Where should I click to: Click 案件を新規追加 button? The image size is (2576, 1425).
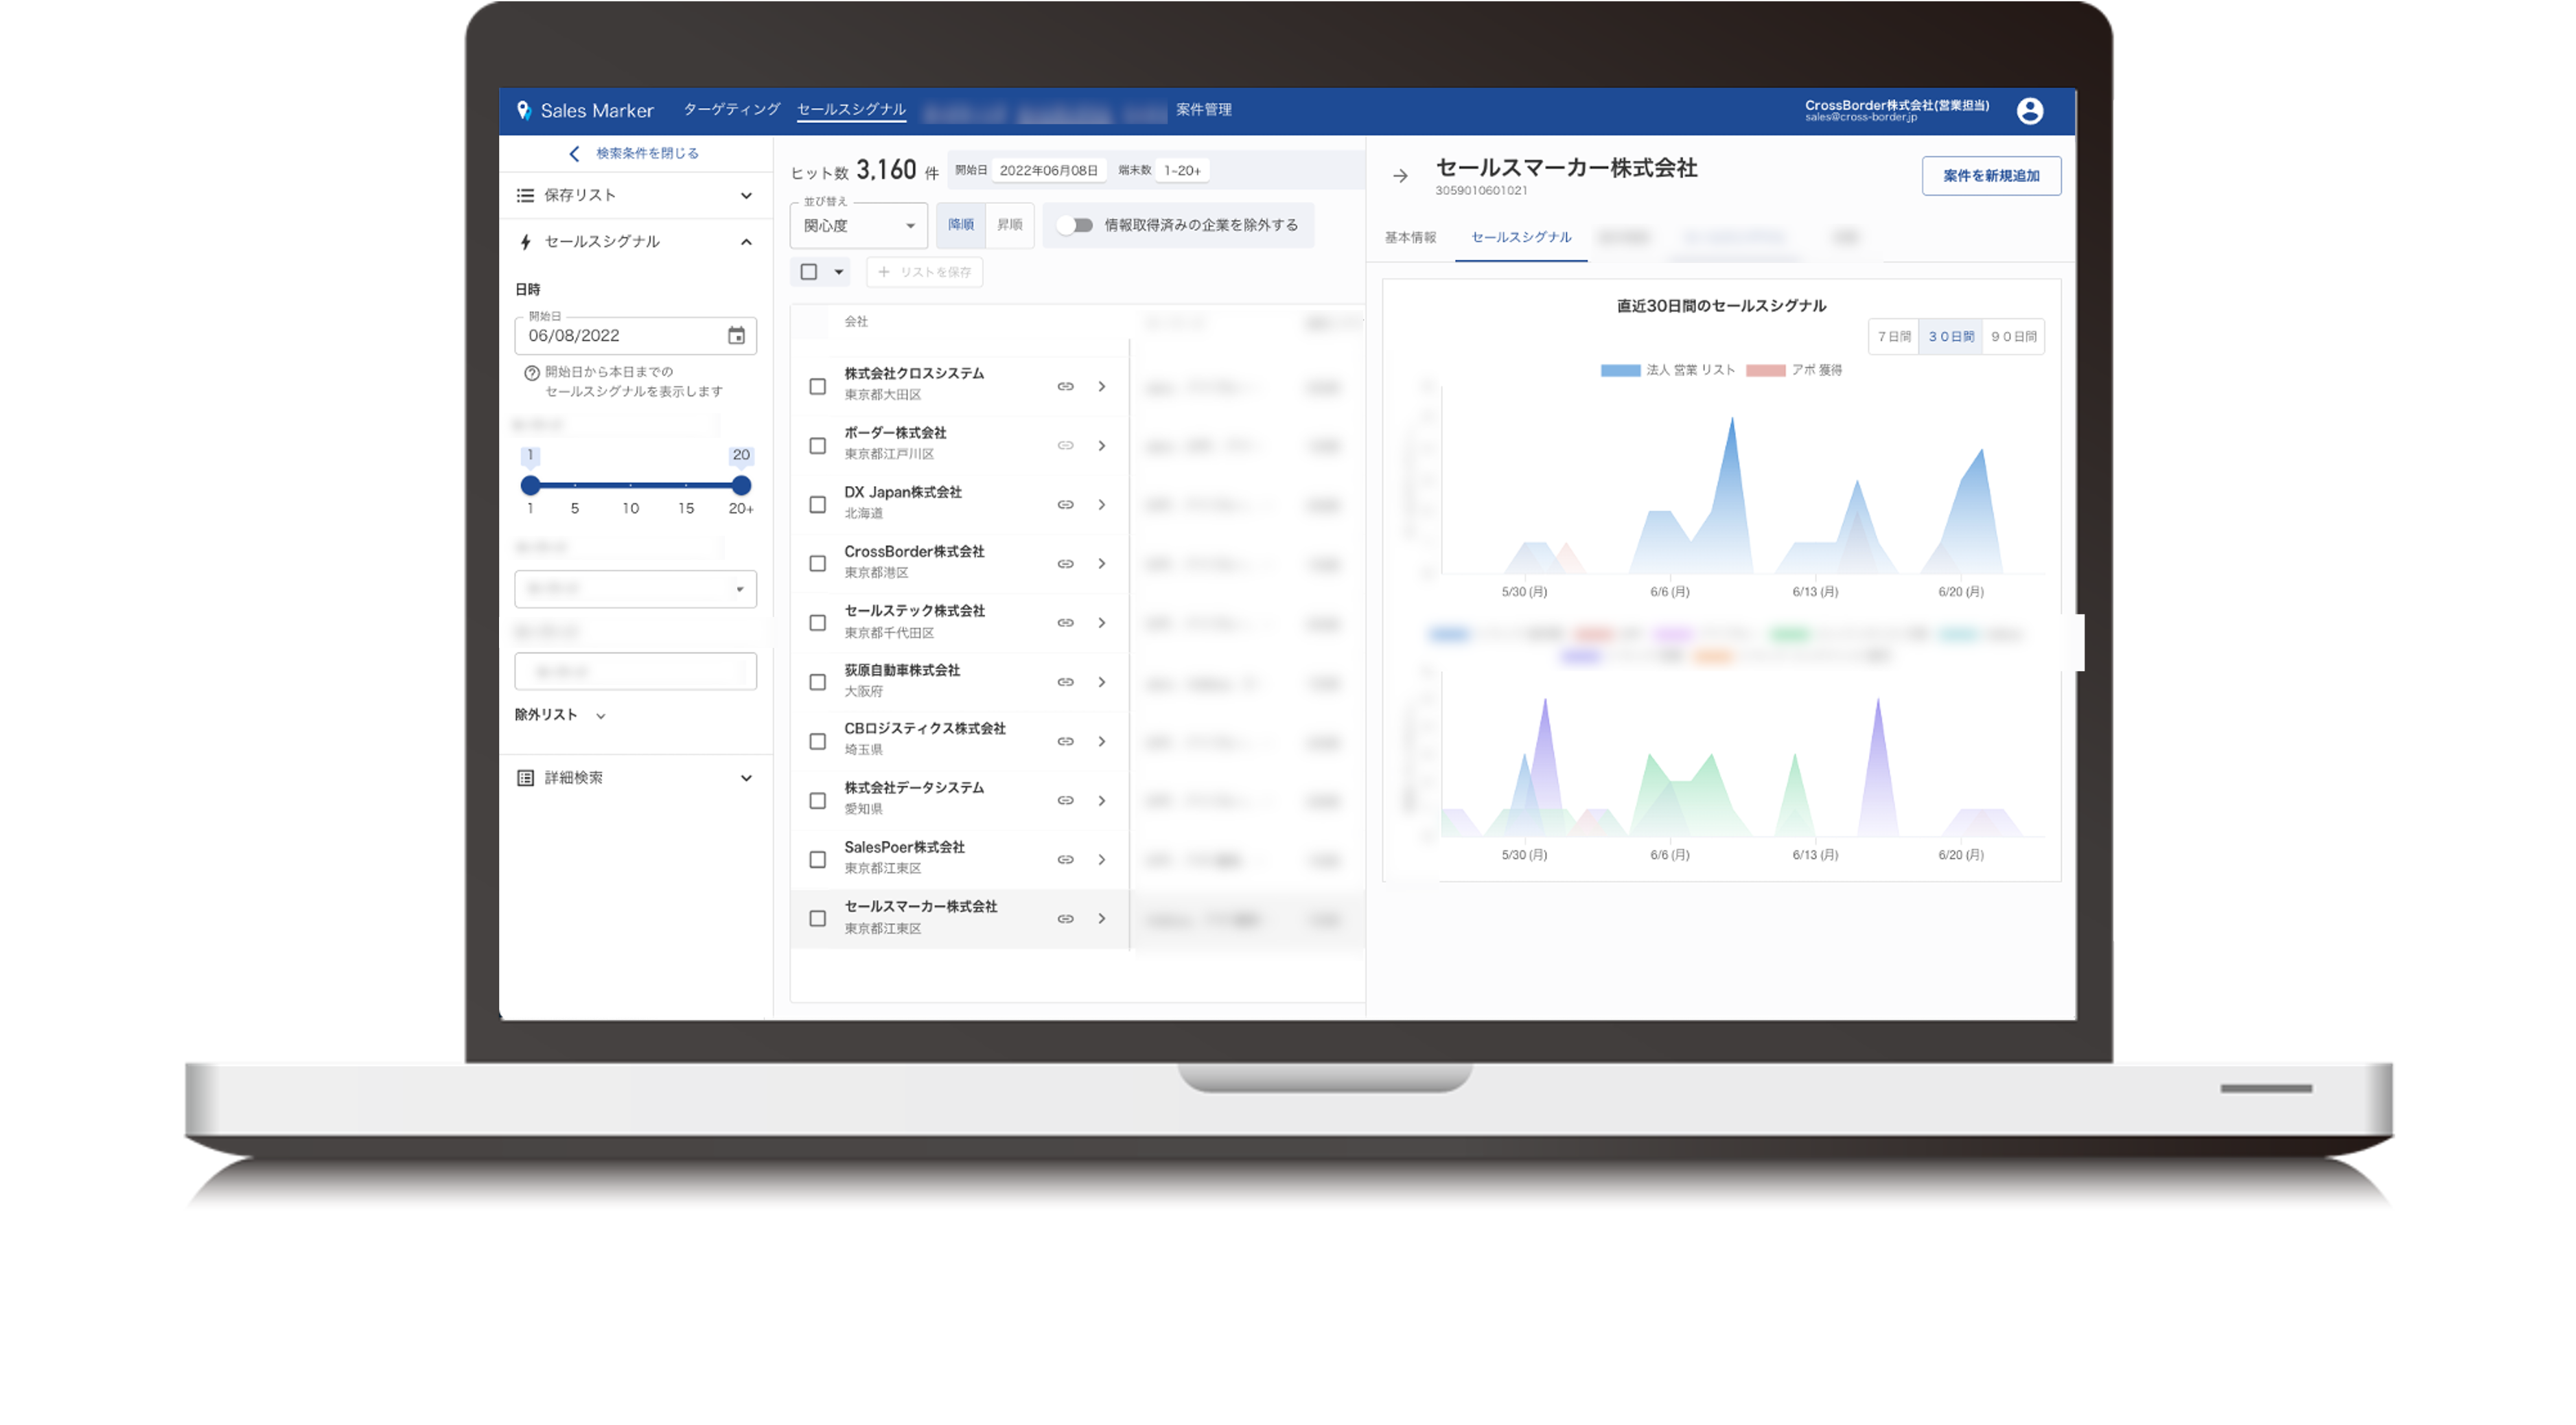[x=1990, y=175]
